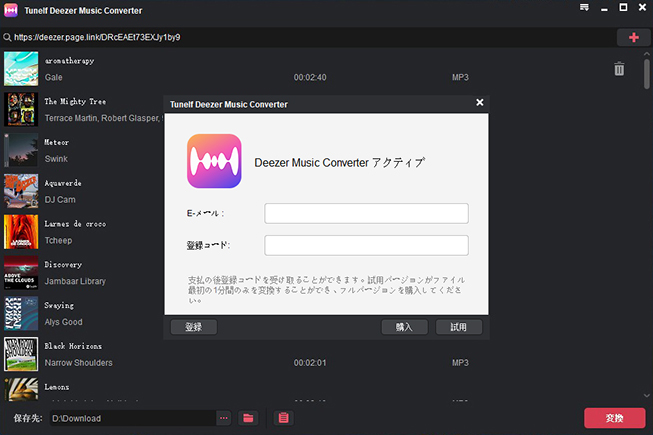Select the Lemons album thumbnail

click(21, 390)
